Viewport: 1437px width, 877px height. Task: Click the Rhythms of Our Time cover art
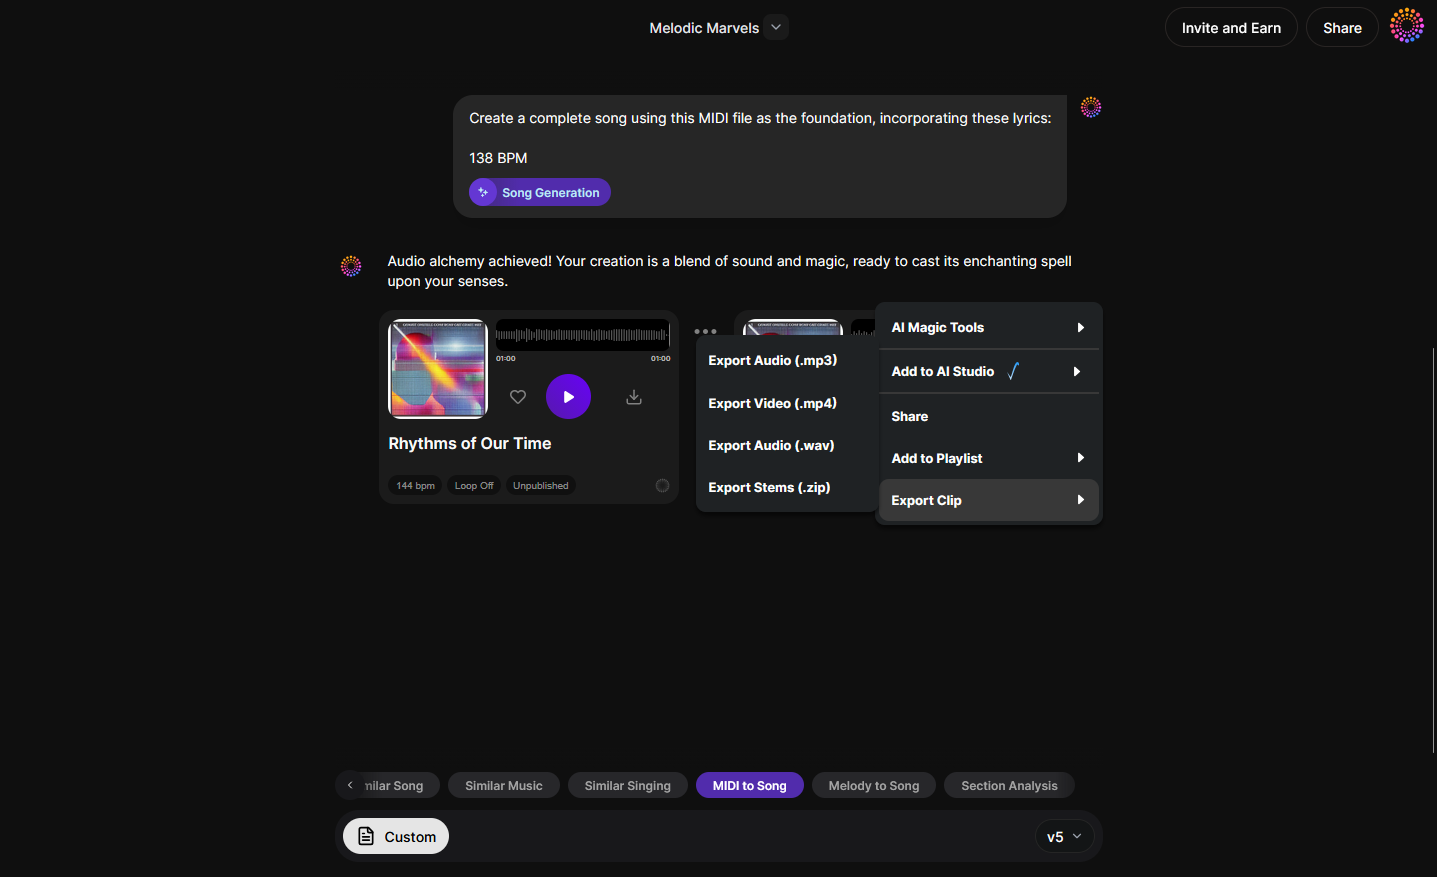(x=438, y=369)
